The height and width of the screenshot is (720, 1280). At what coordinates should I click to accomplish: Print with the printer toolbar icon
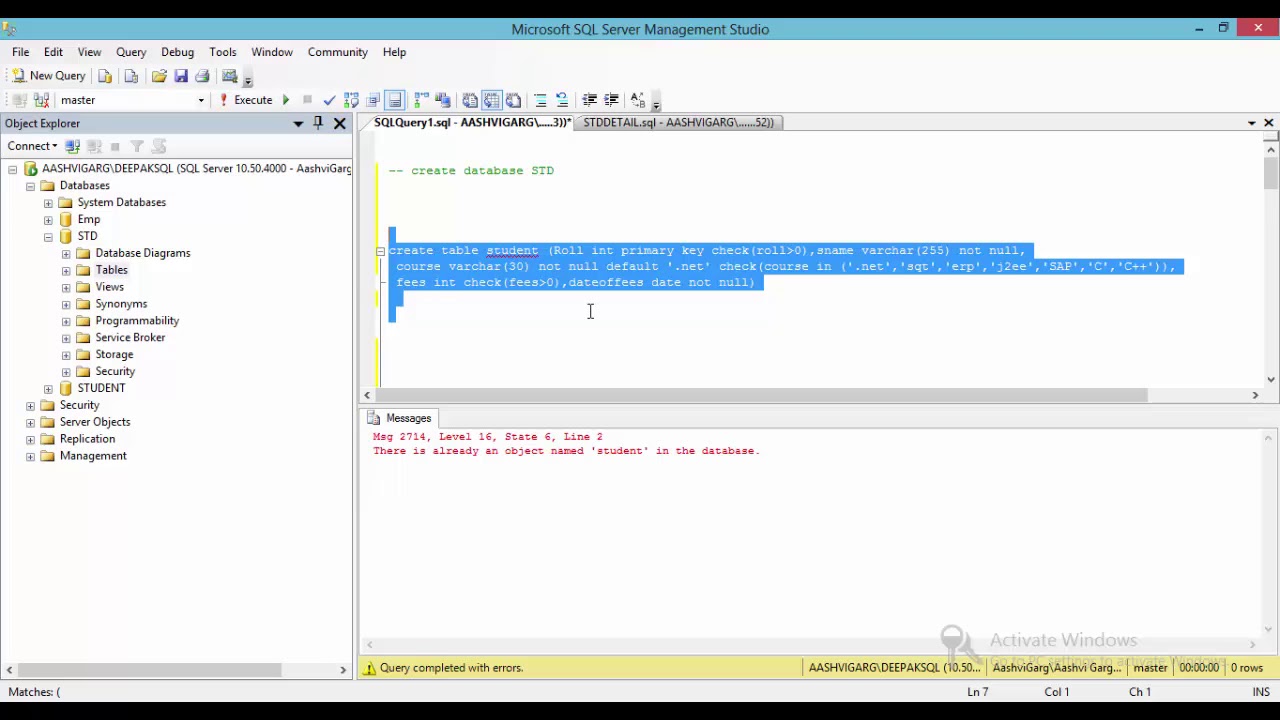(x=202, y=76)
